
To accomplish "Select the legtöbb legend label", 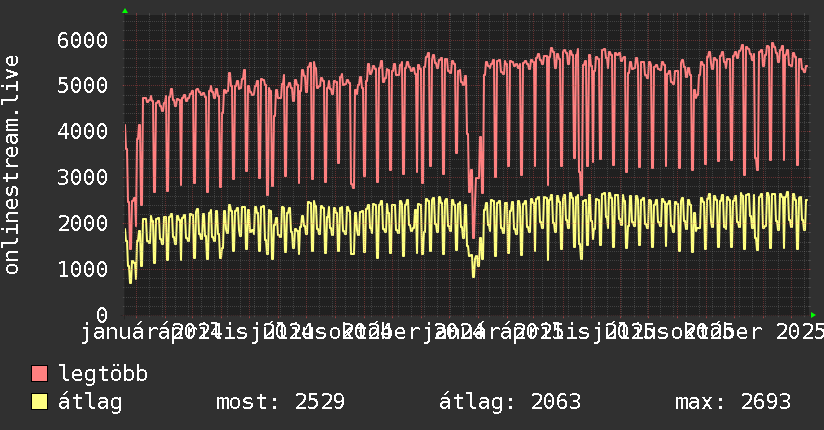I will 103,374.
